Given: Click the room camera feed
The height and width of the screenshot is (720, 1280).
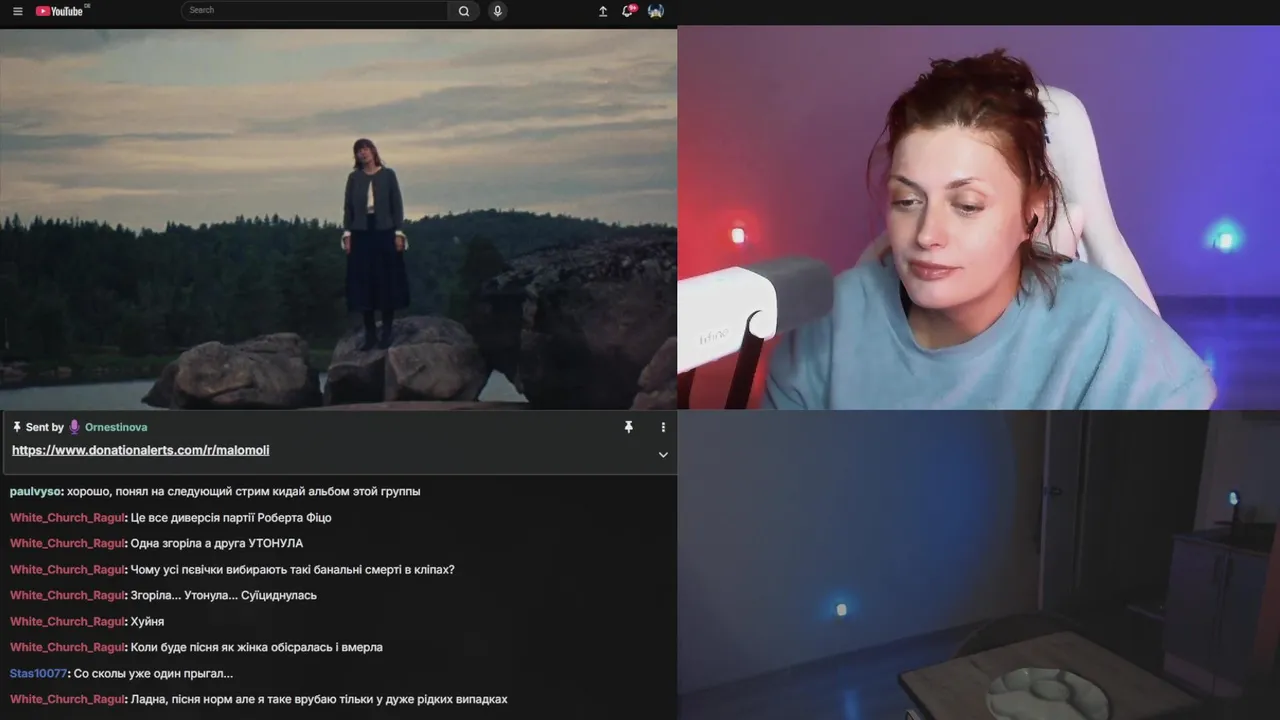Looking at the screenshot, I should coord(978,565).
